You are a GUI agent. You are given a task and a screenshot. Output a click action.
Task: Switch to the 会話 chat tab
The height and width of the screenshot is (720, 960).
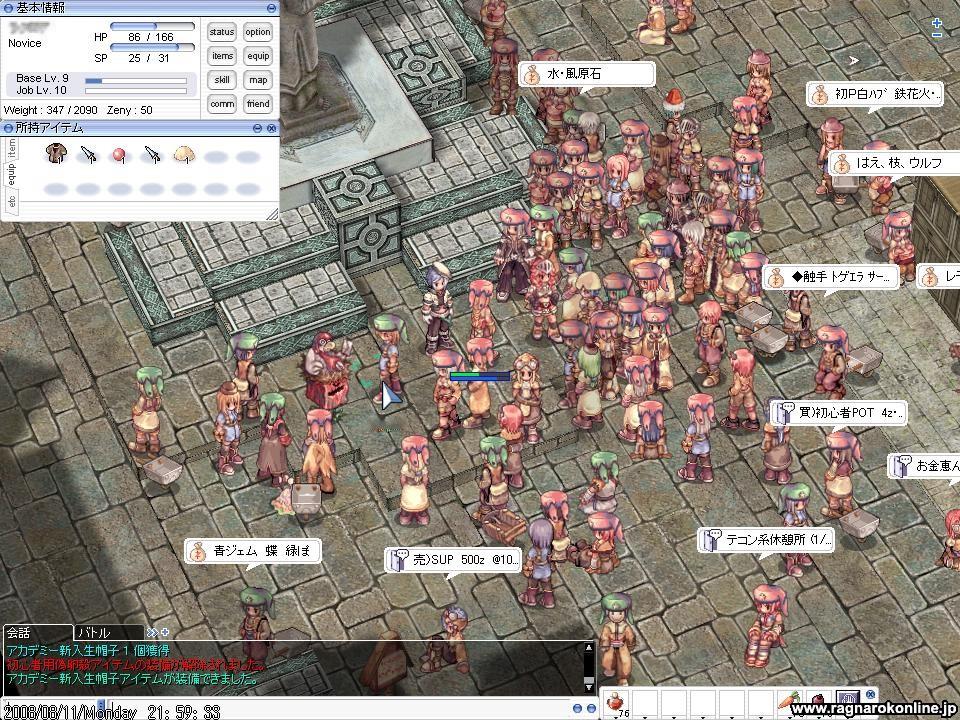pyautogui.click(x=37, y=632)
